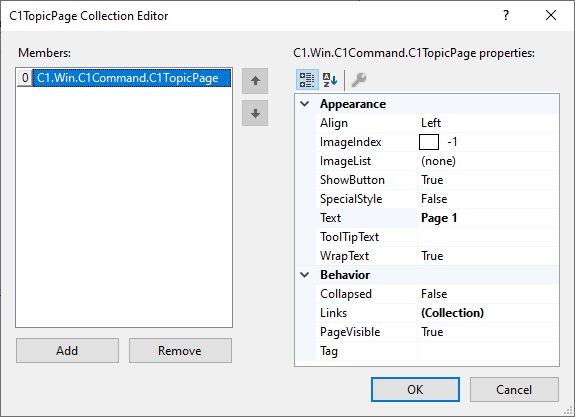
Task: Click SpecialStyle's False value
Action: [434, 199]
